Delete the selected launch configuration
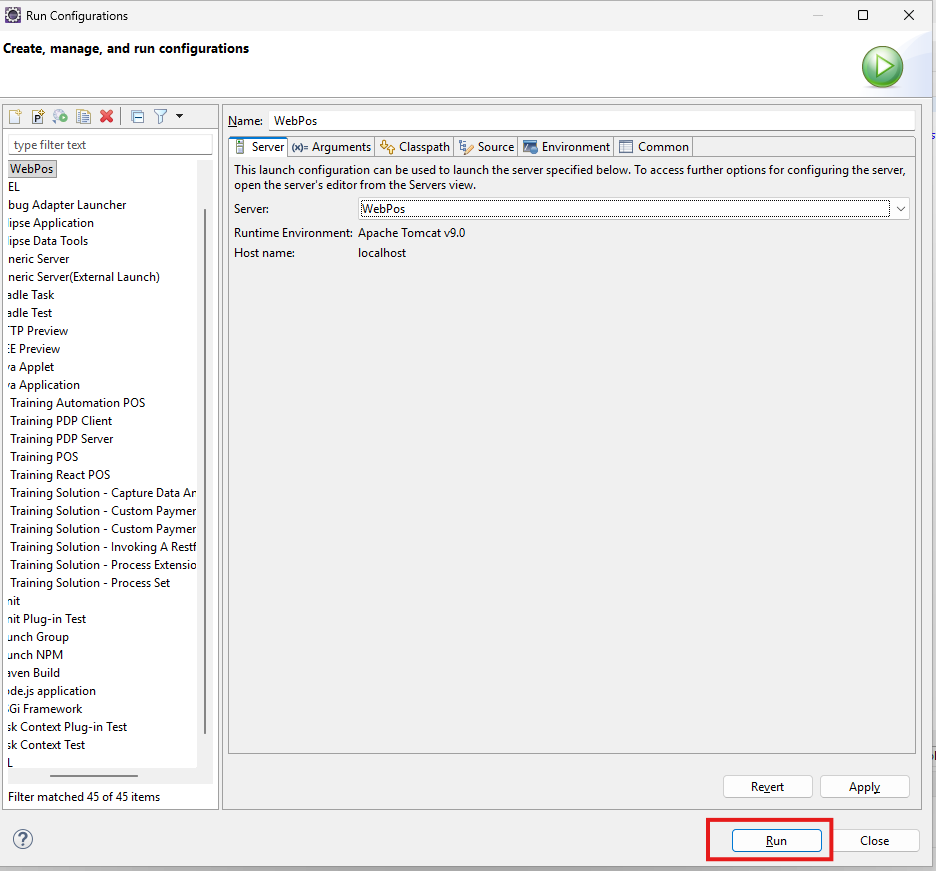This screenshot has height=871, width=936. [107, 117]
